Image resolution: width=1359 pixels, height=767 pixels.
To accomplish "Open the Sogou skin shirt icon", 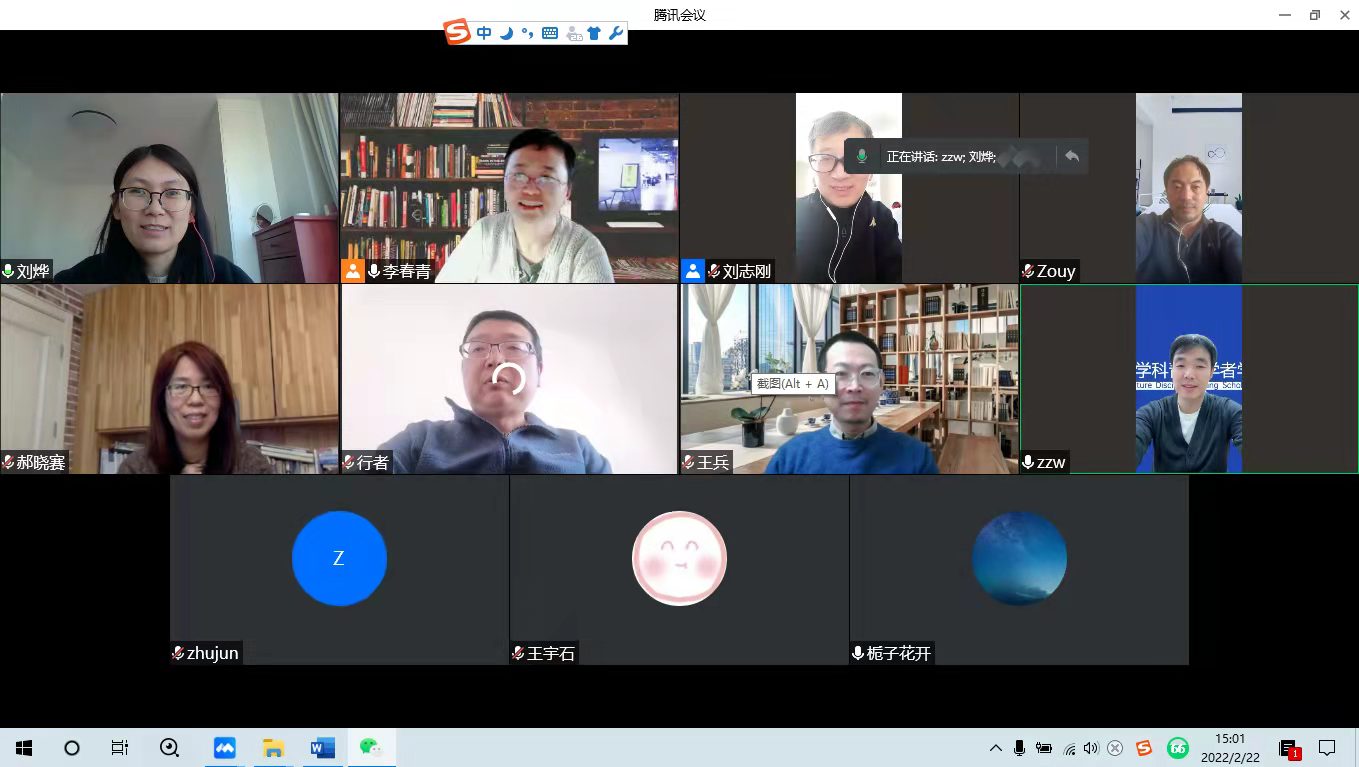I will pyautogui.click(x=594, y=34).
